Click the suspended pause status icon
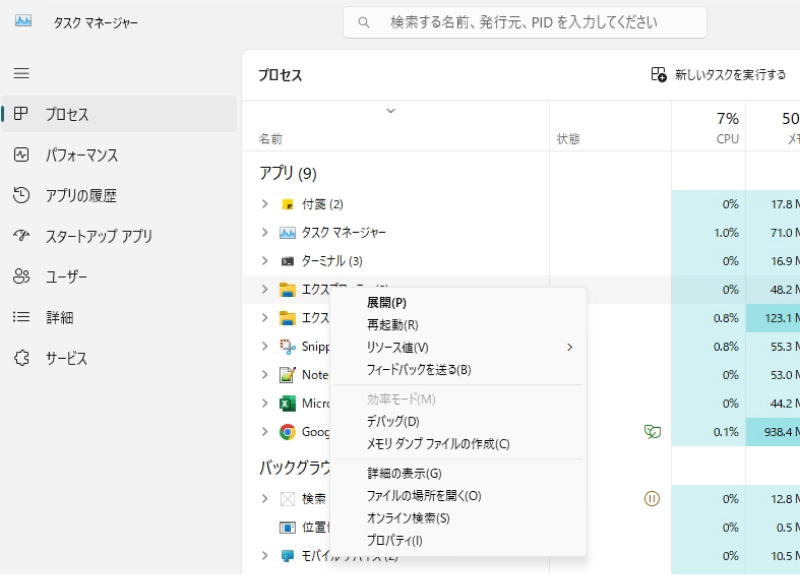Screen dimensions: 800x575 [652, 498]
